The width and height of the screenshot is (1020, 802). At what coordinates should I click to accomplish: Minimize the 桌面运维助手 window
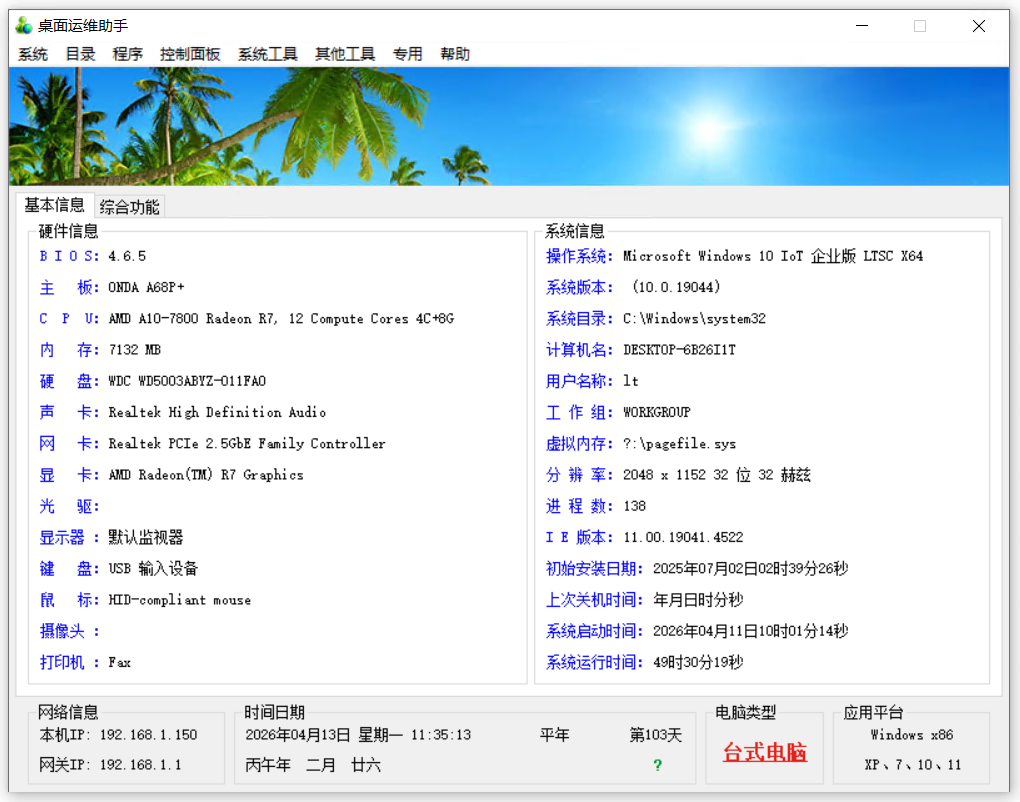[862, 26]
